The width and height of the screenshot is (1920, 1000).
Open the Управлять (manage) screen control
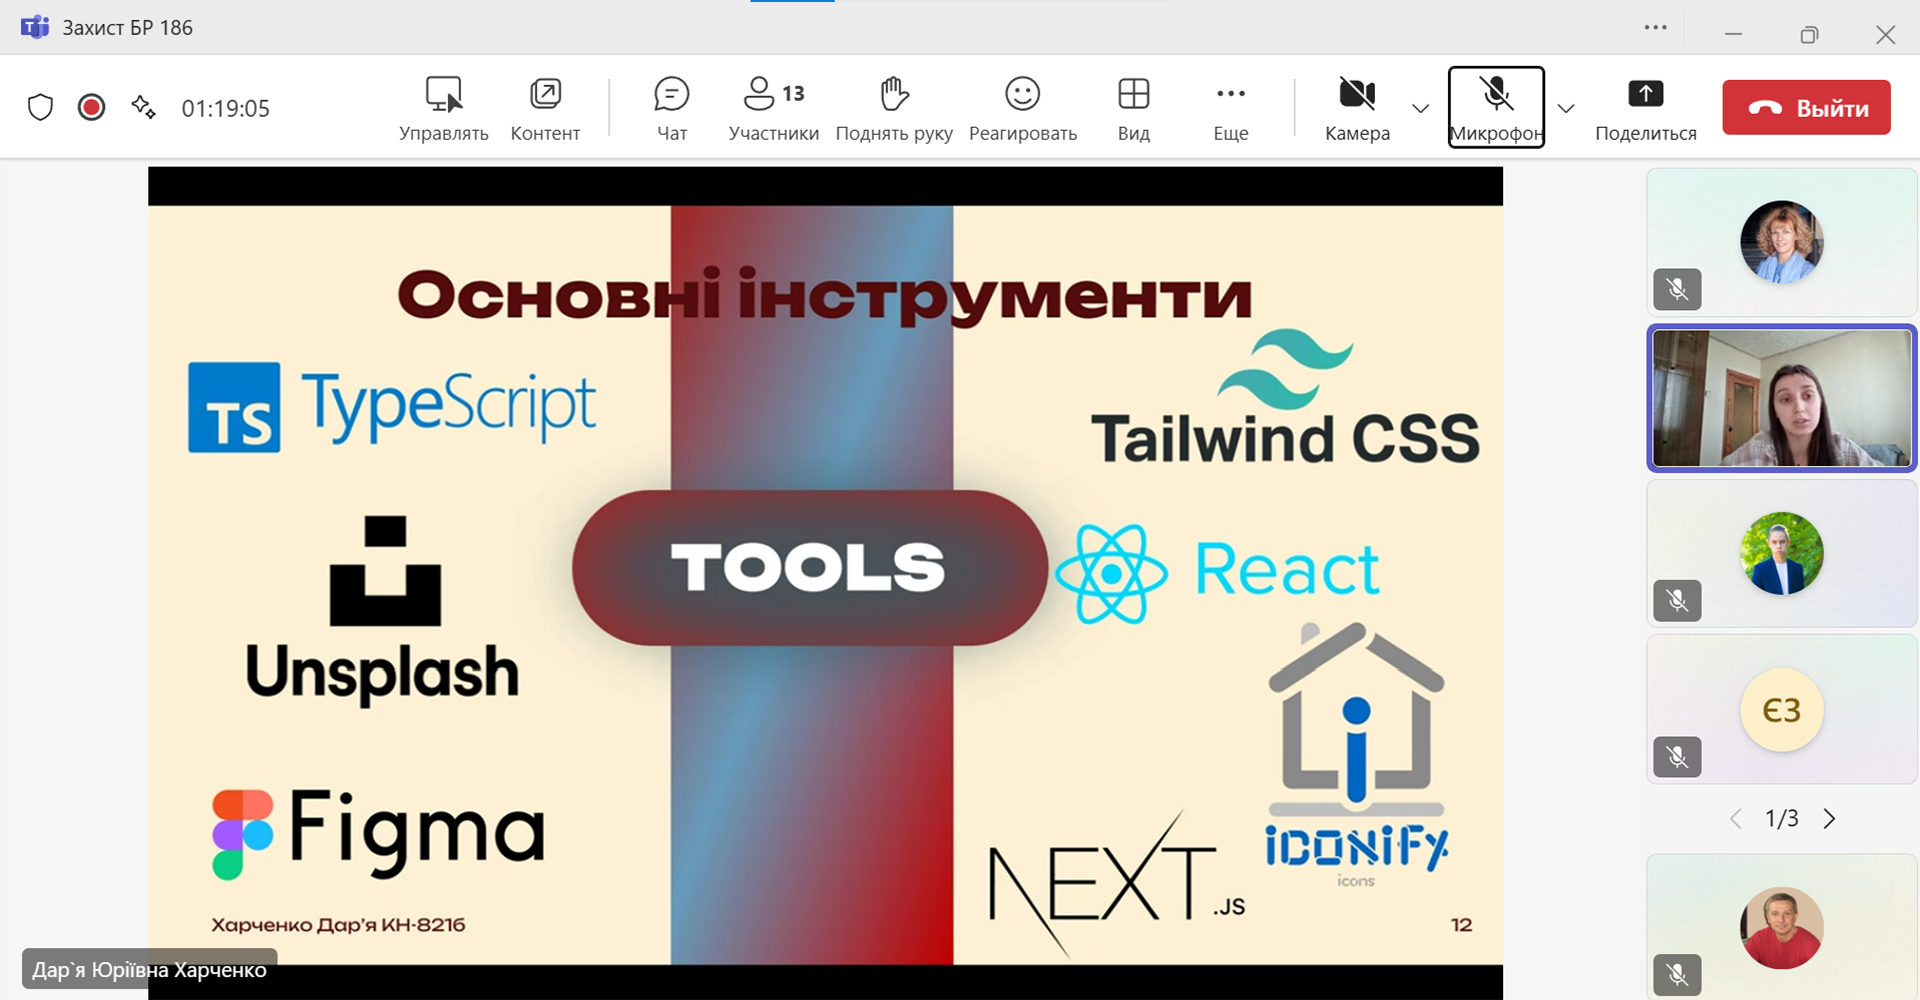(443, 107)
